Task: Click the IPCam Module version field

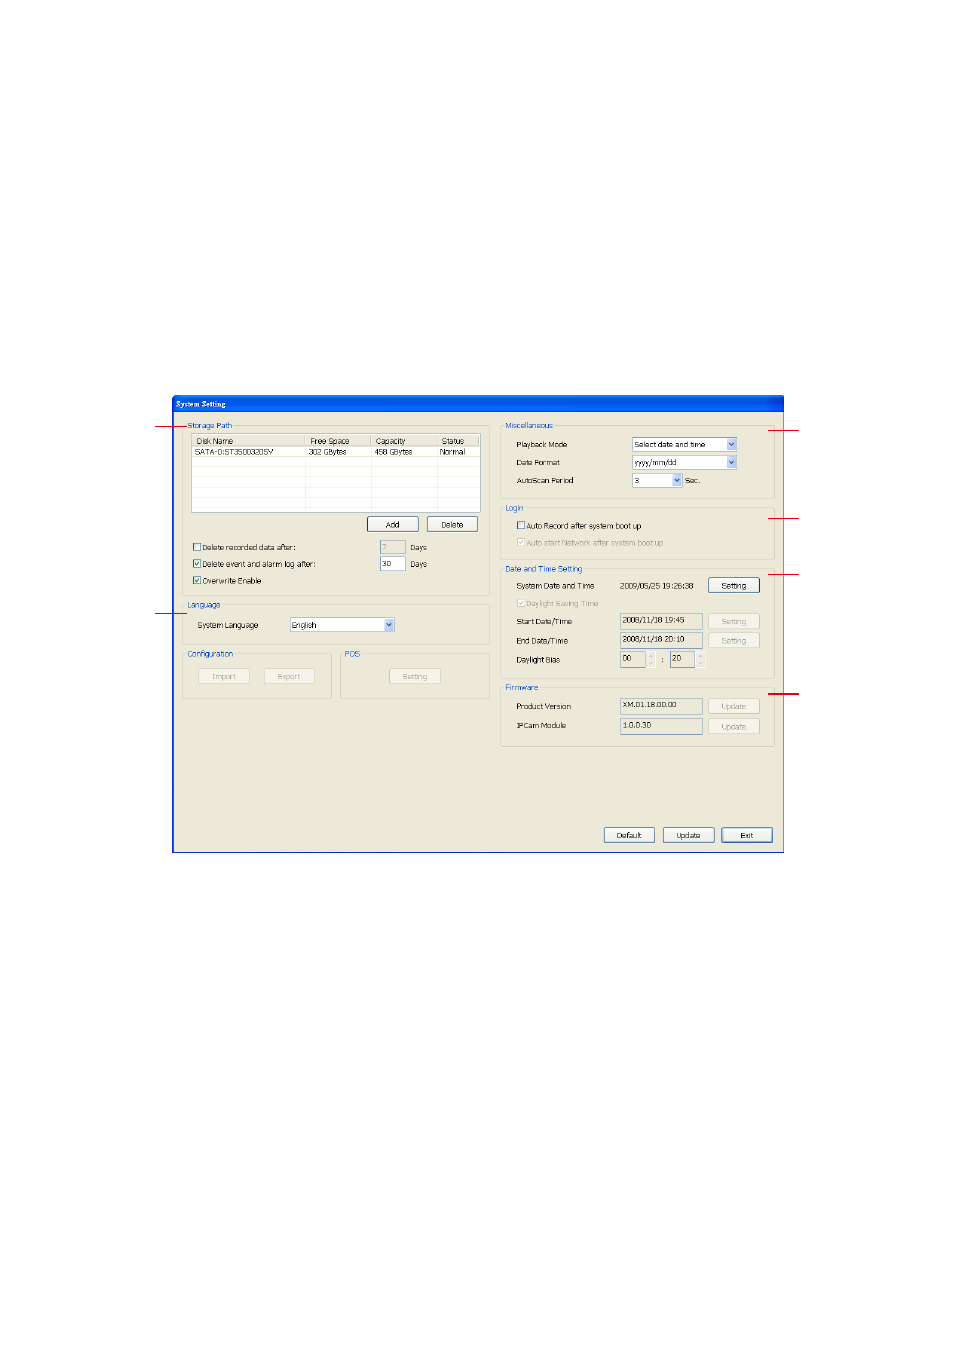Action: point(661,726)
